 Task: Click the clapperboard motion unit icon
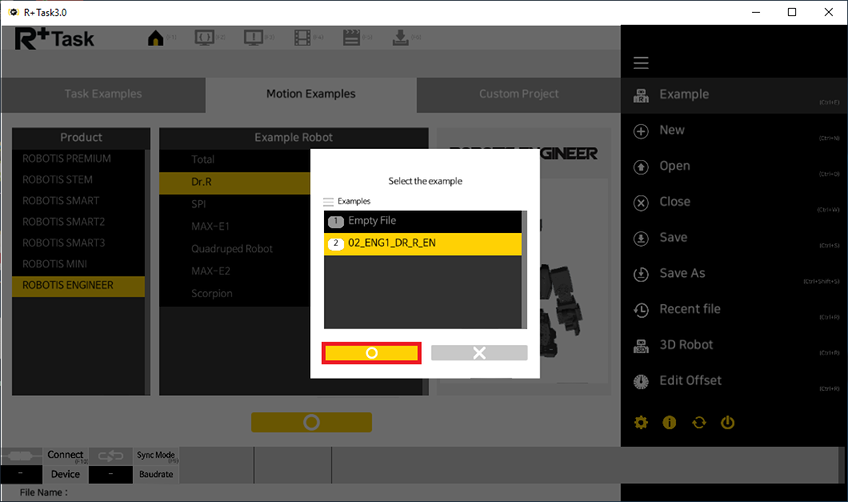click(x=352, y=38)
